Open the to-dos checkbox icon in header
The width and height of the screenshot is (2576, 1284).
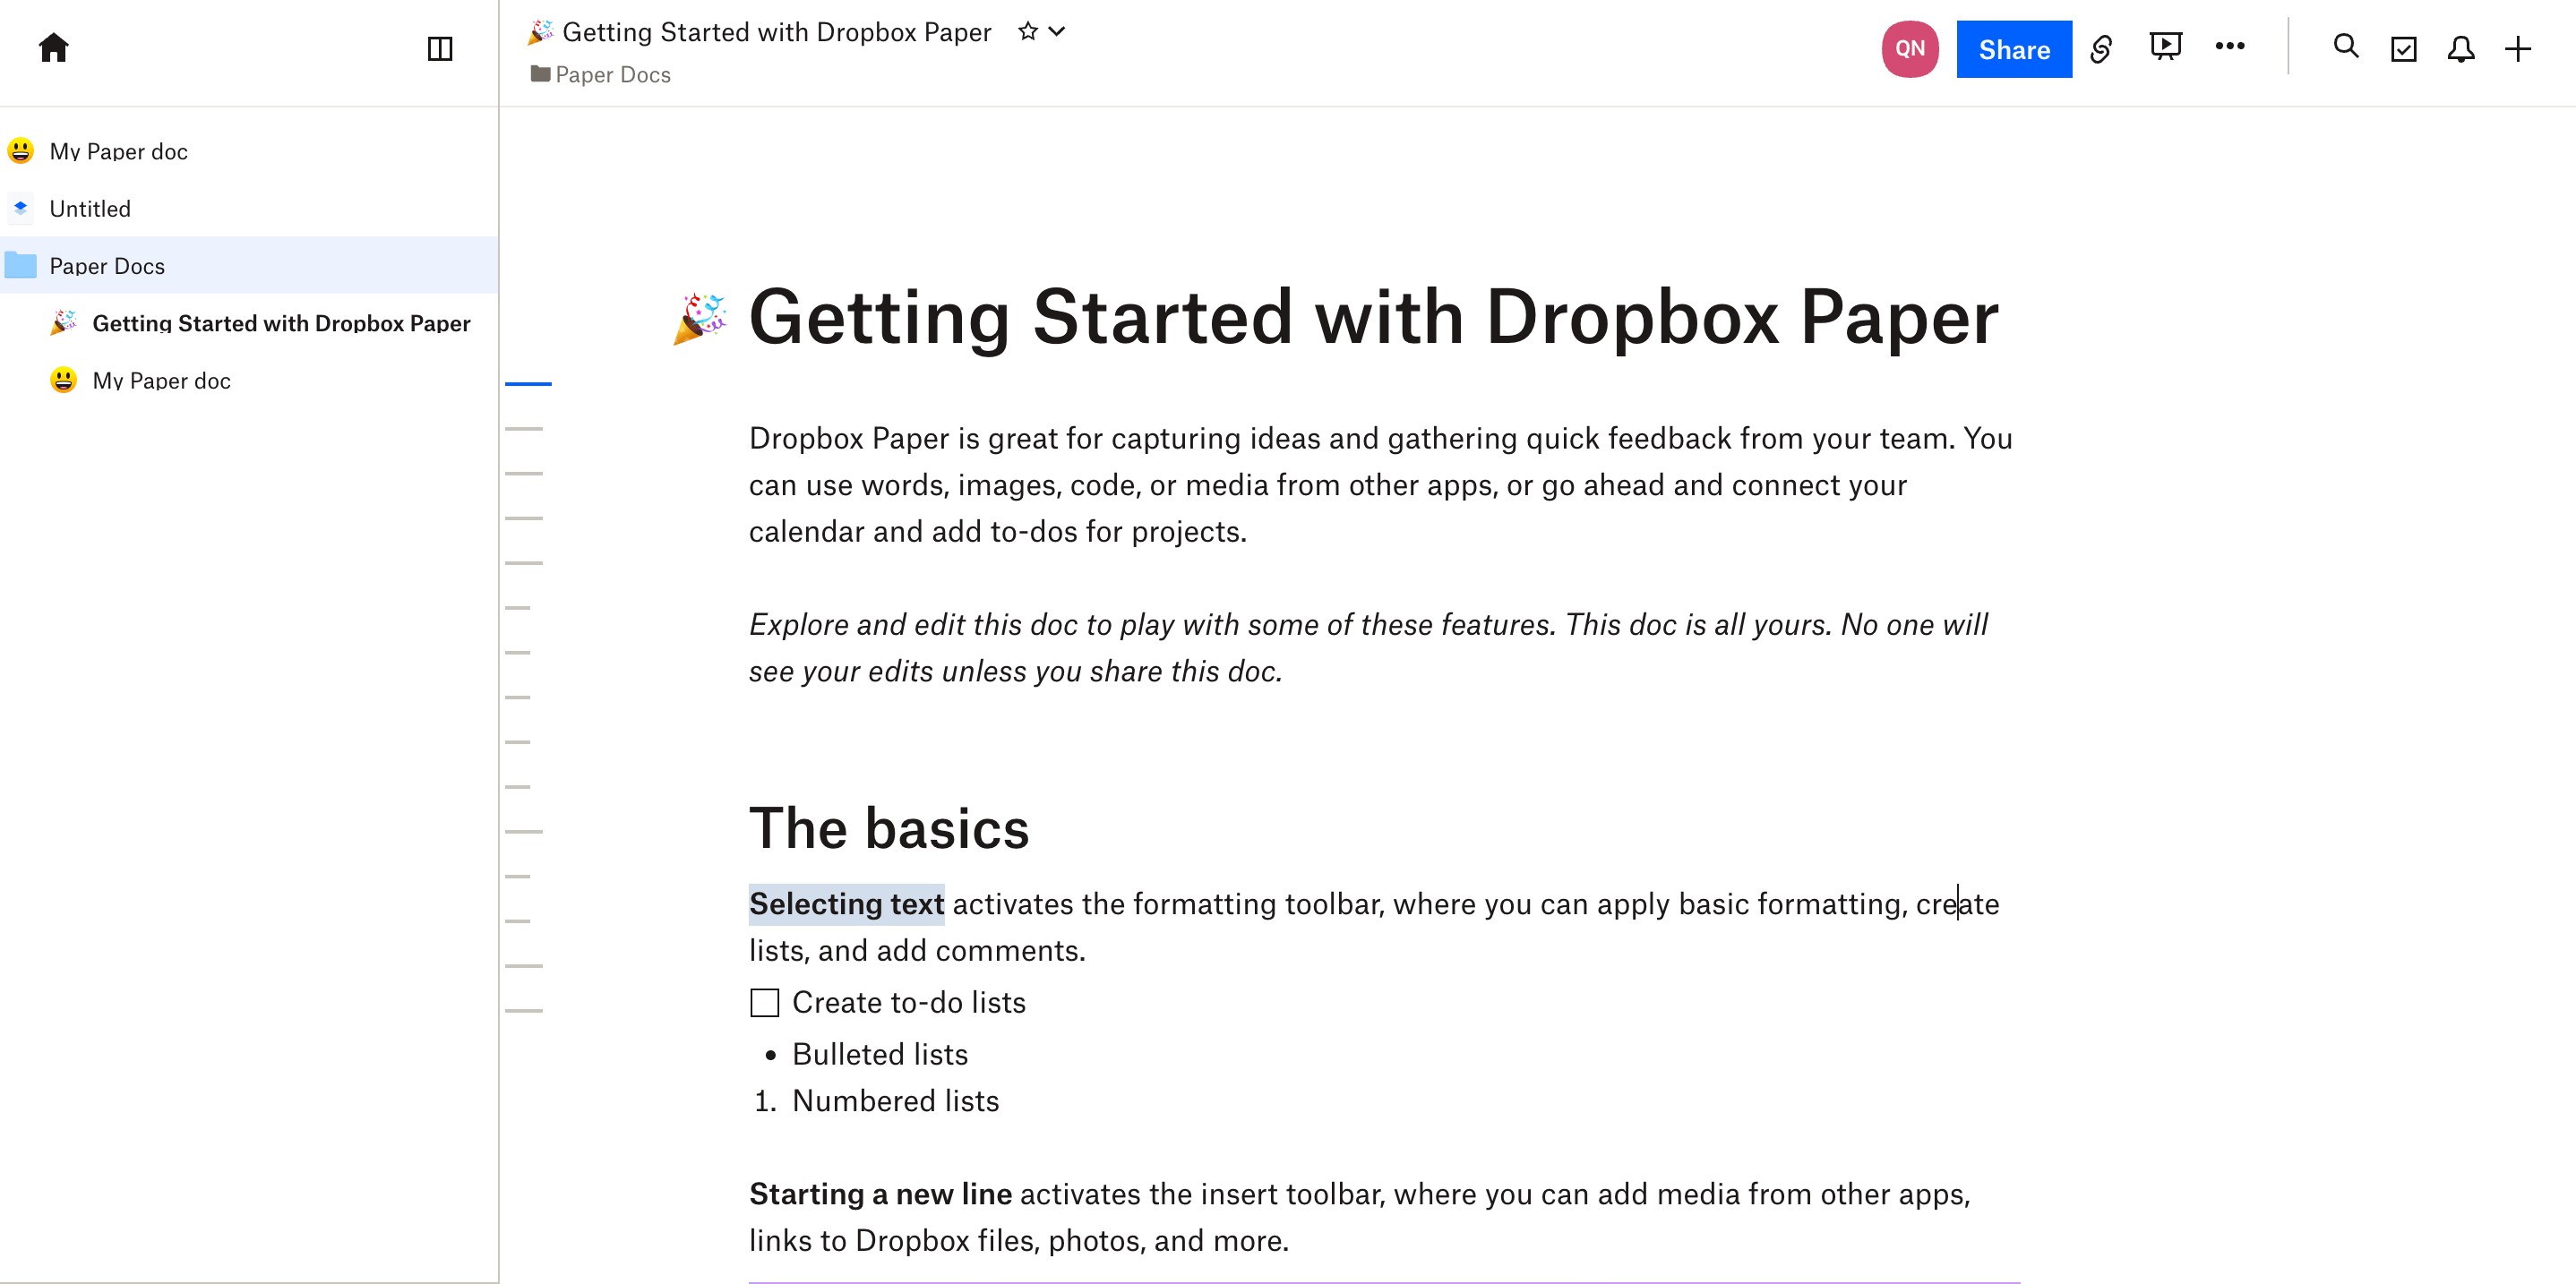click(x=2404, y=49)
